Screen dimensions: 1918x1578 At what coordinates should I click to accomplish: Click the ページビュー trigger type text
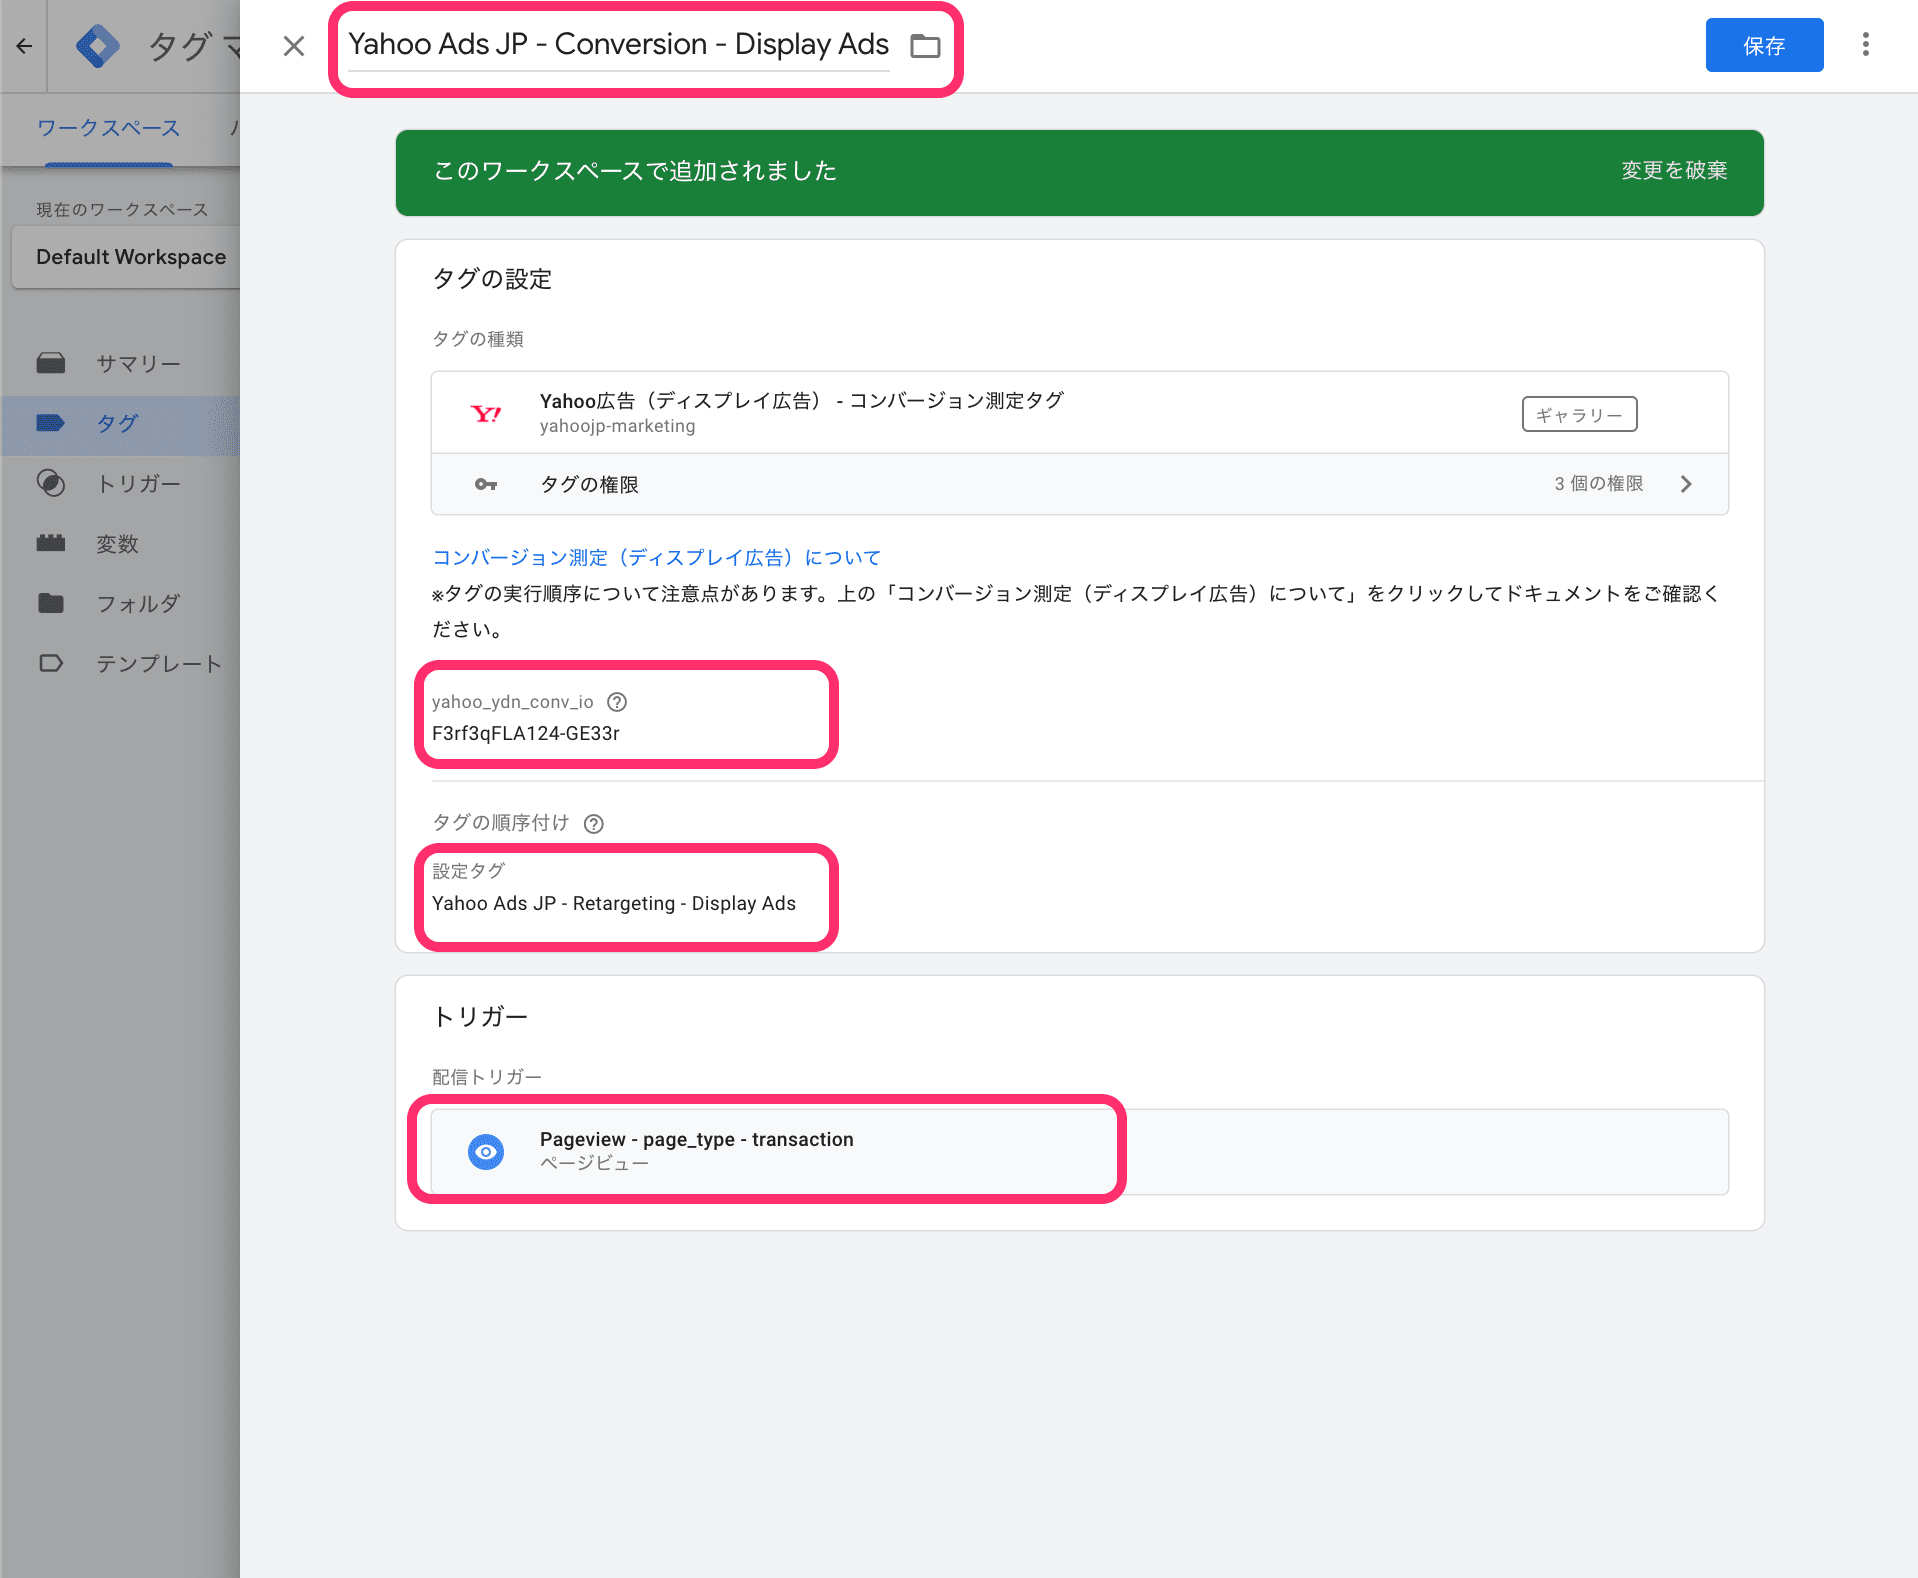pyautogui.click(x=594, y=1163)
